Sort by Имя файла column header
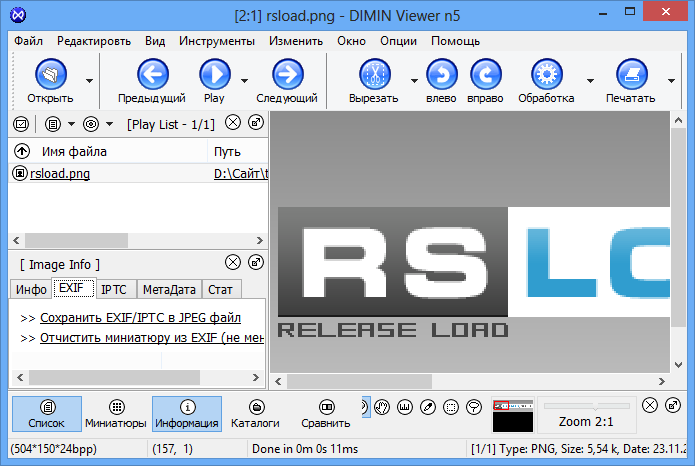The width and height of the screenshot is (695, 466). (74, 152)
